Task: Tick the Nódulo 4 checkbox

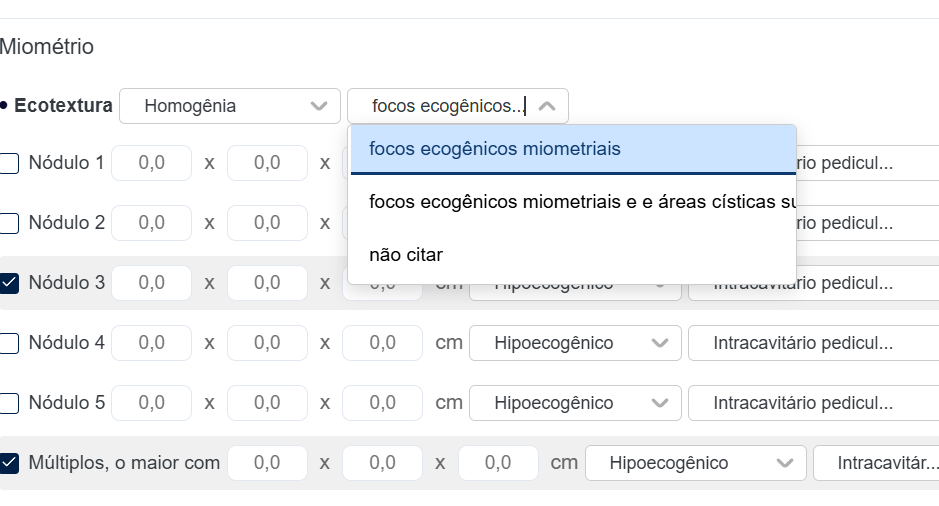Action: tap(10, 343)
